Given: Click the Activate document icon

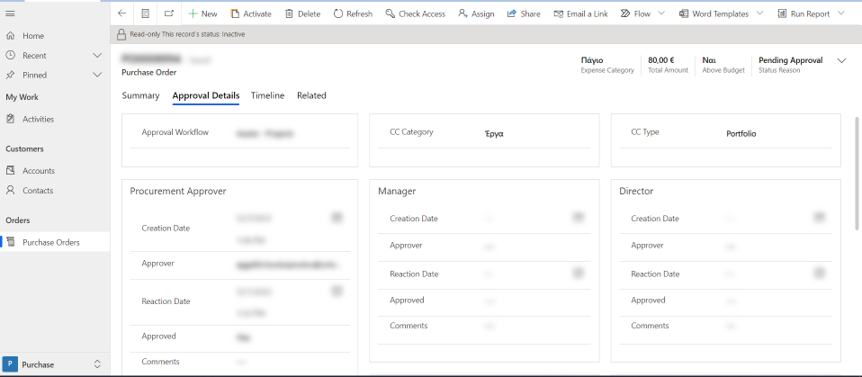Looking at the screenshot, I should (235, 14).
